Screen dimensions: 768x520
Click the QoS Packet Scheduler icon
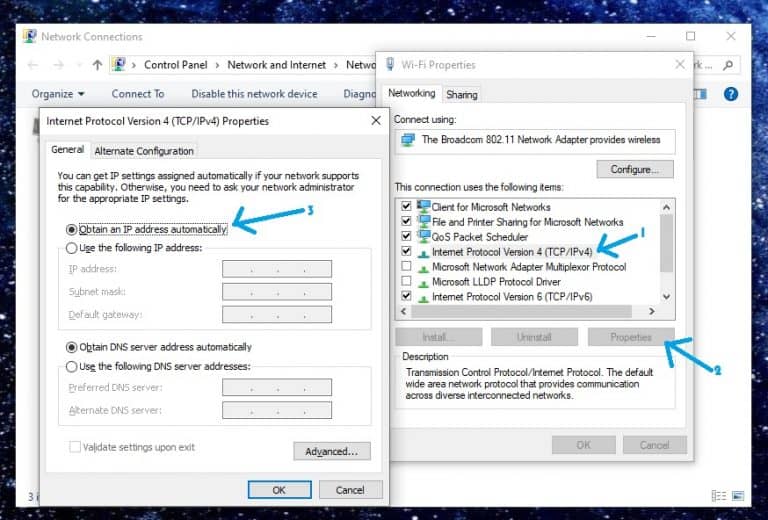pos(423,236)
